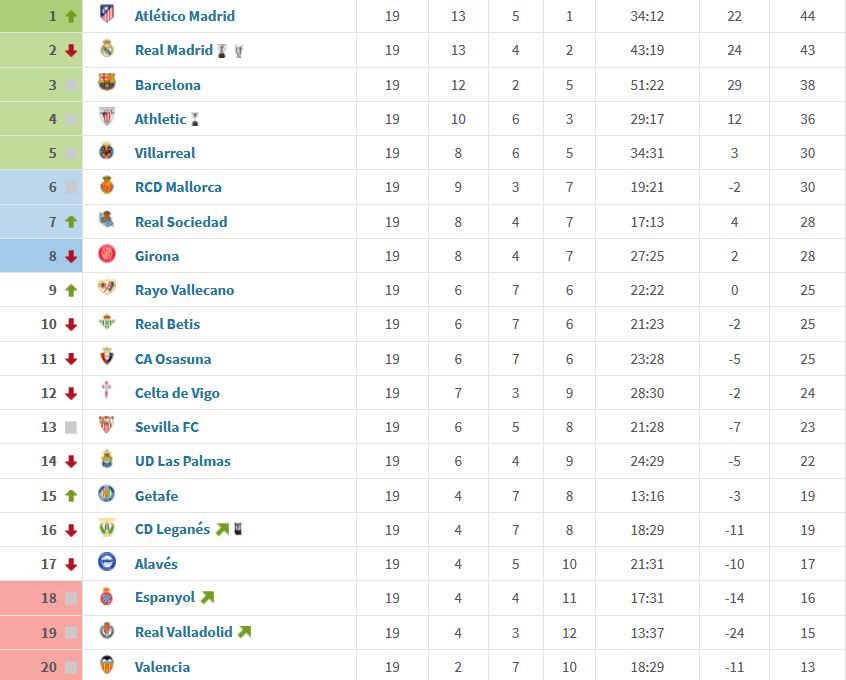Image resolution: width=846 pixels, height=680 pixels.
Task: Click the Barcelona club crest icon
Action: click(x=107, y=82)
